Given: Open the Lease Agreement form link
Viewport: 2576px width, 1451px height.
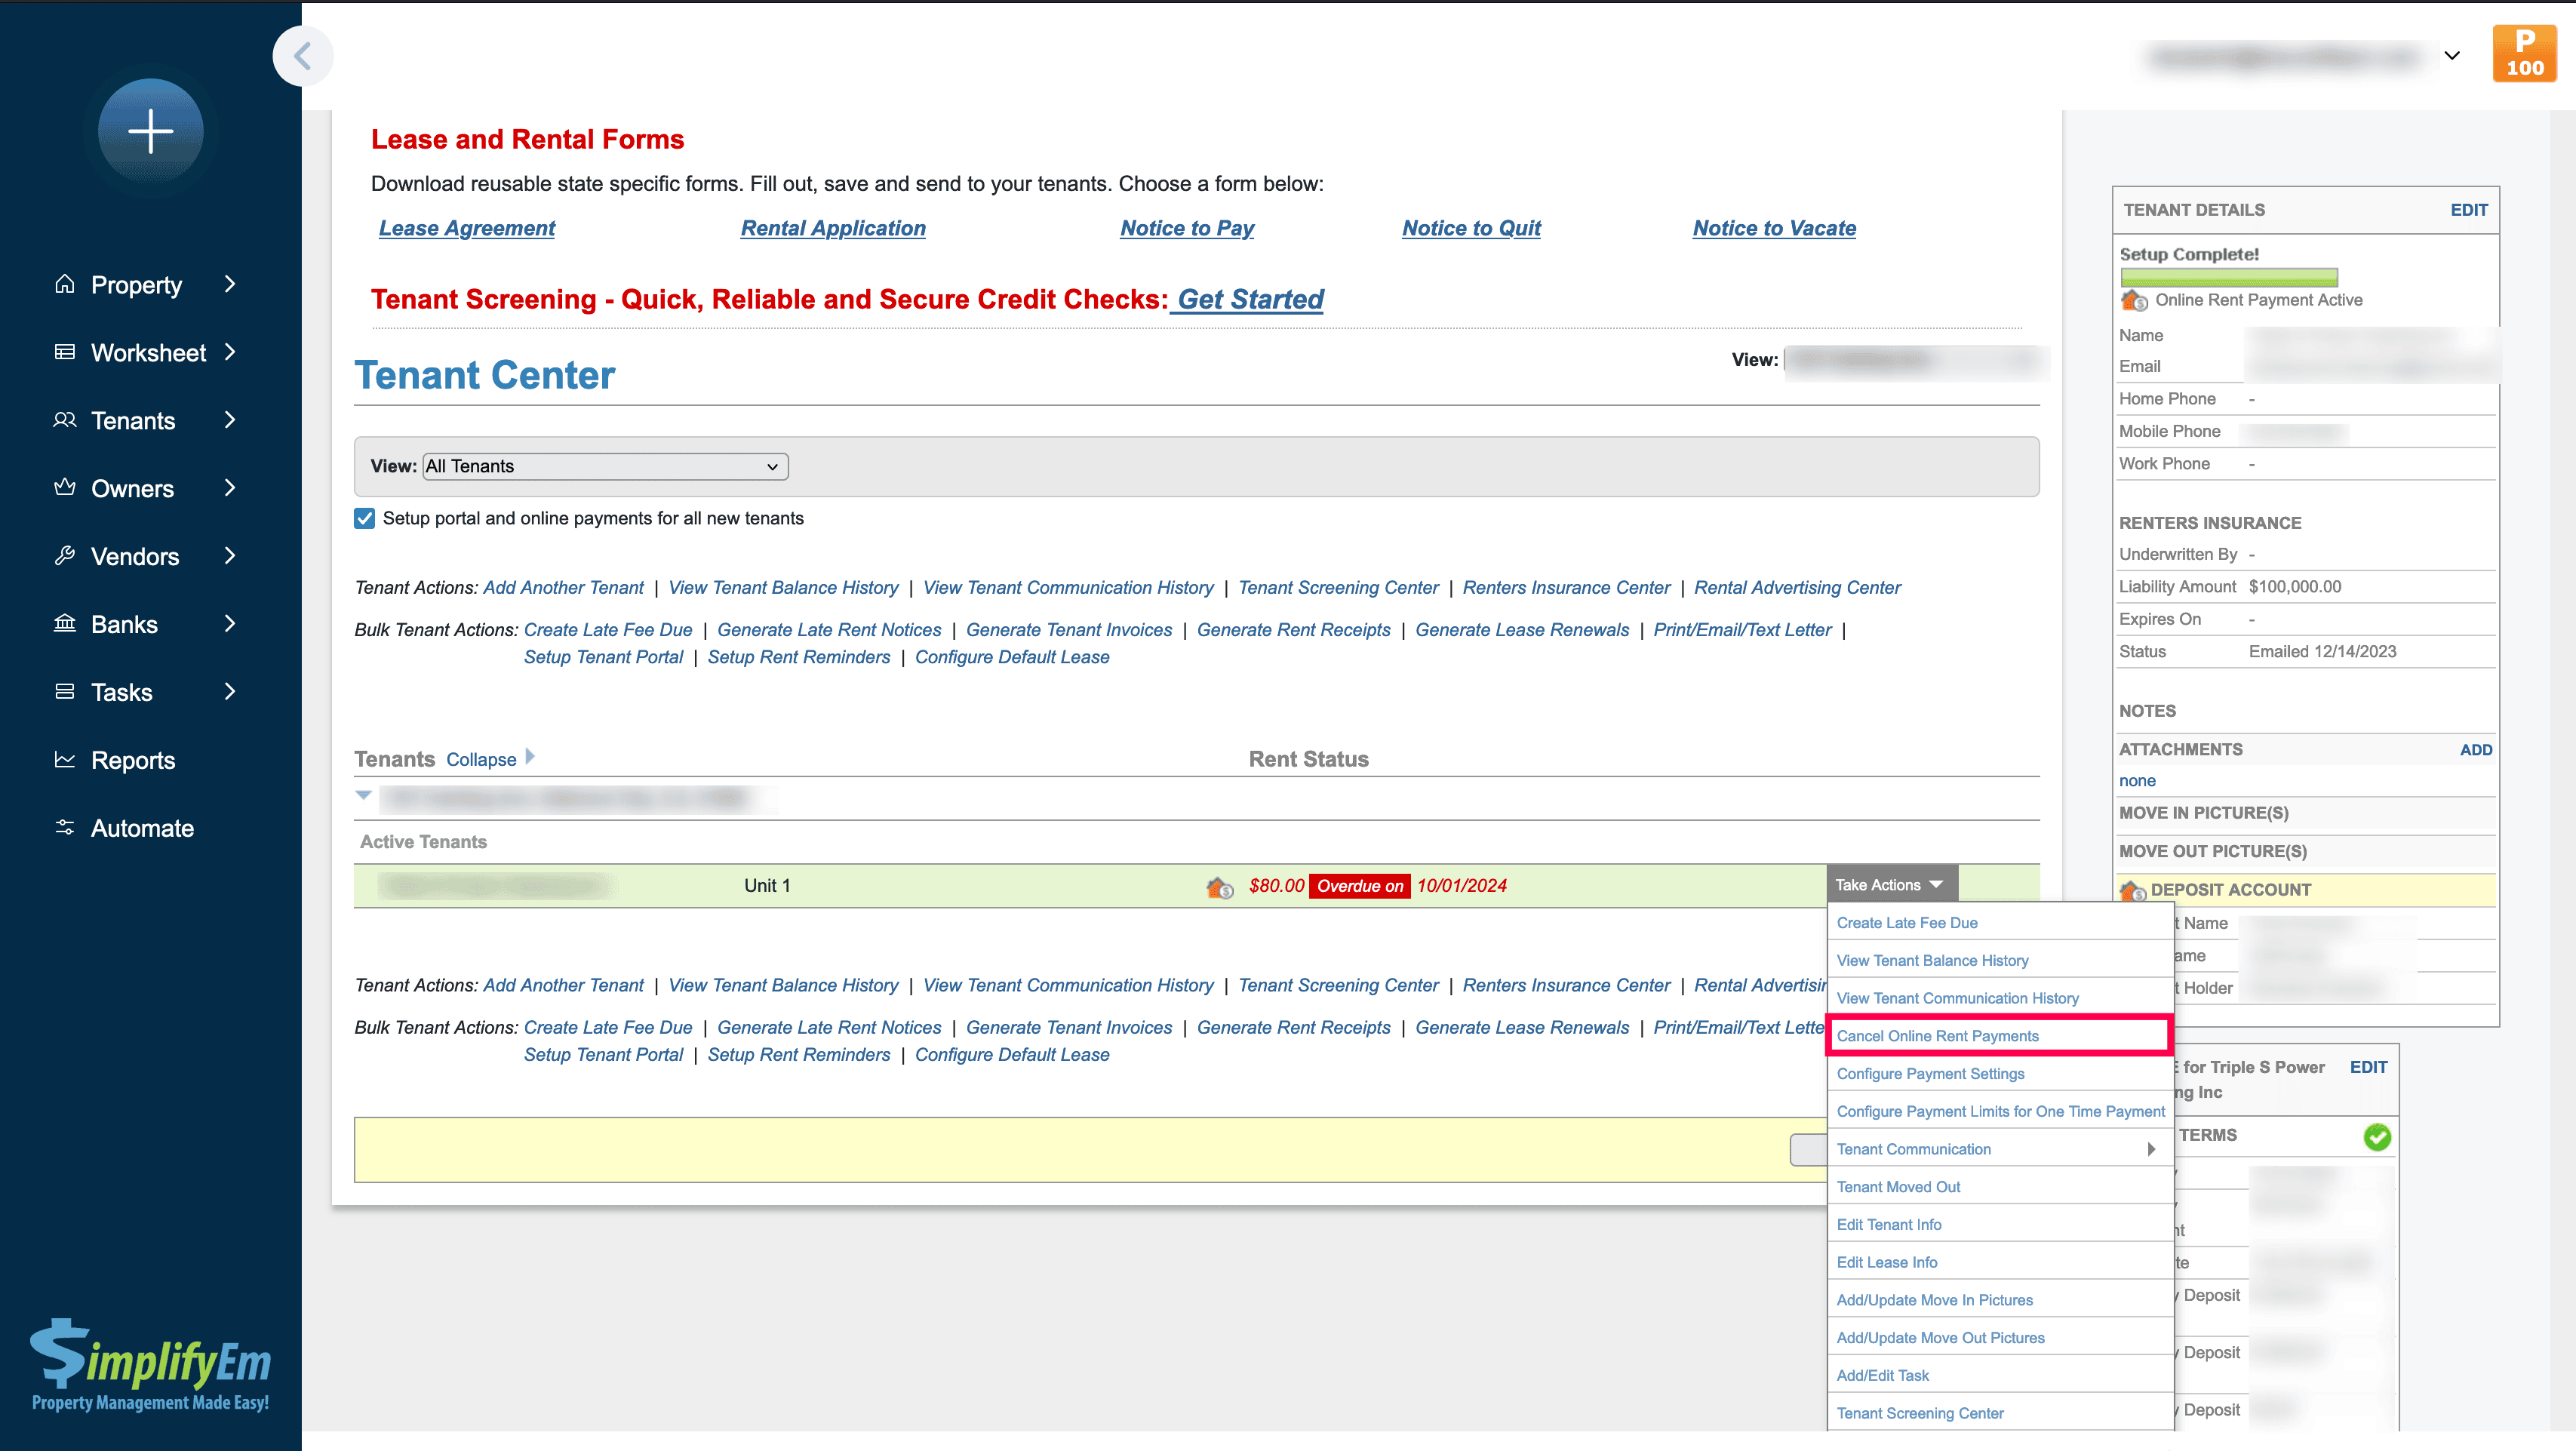Looking at the screenshot, I should pyautogui.click(x=466, y=228).
